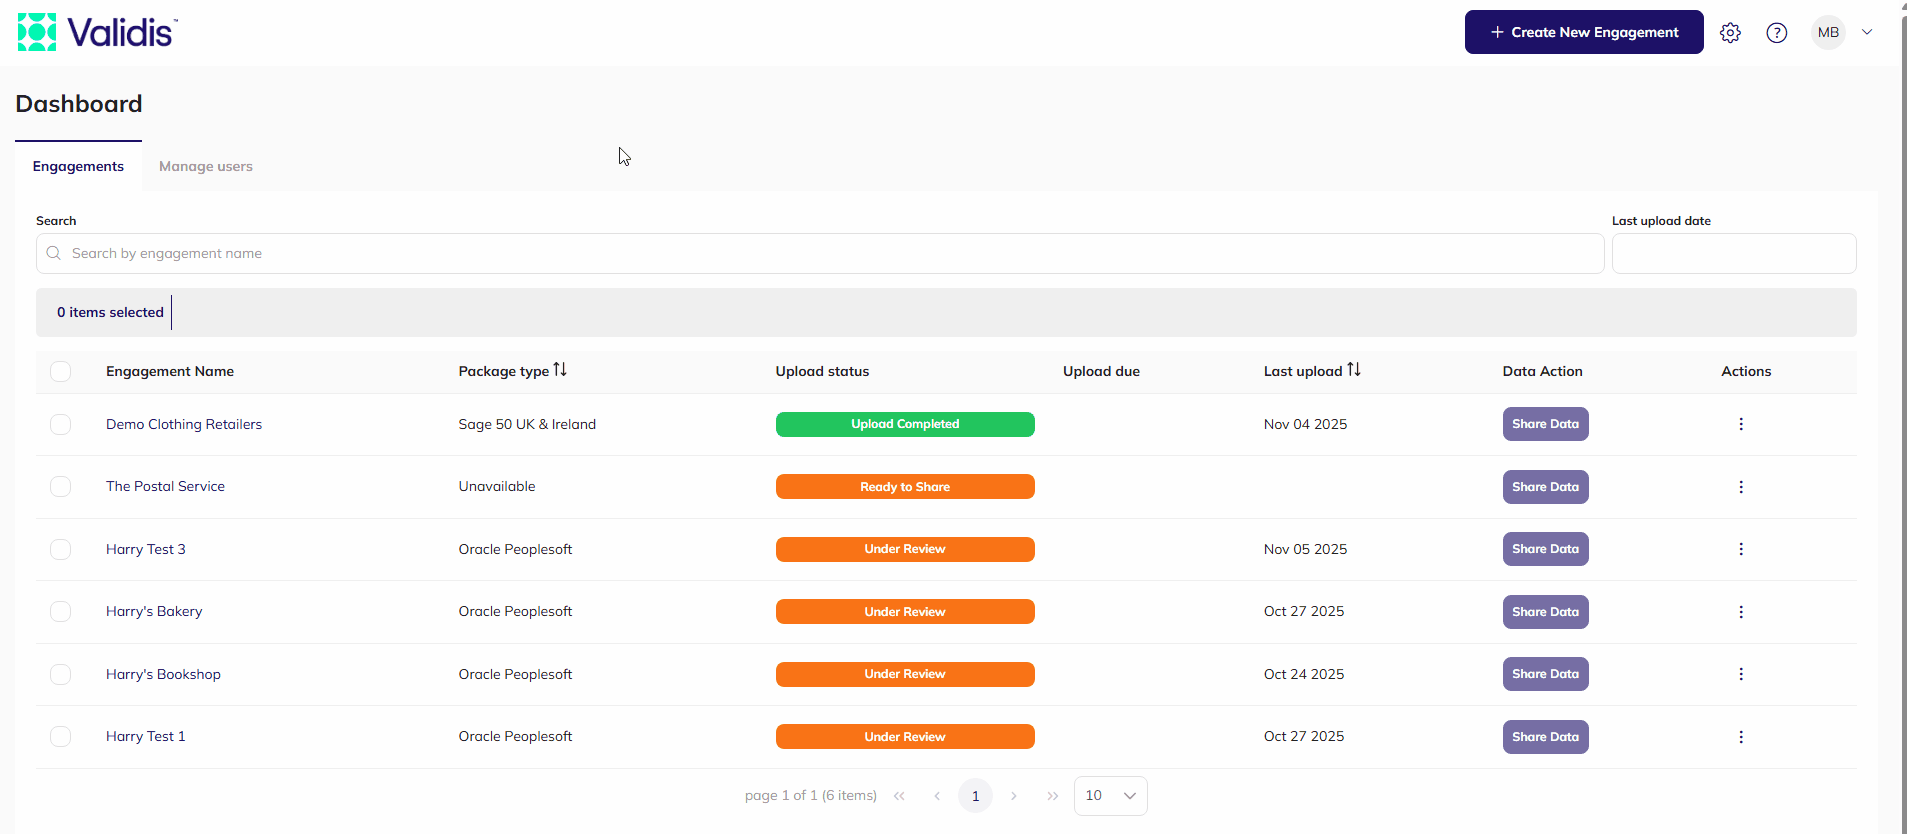Click 'page 1 of 1 (6 items)' text

click(811, 796)
